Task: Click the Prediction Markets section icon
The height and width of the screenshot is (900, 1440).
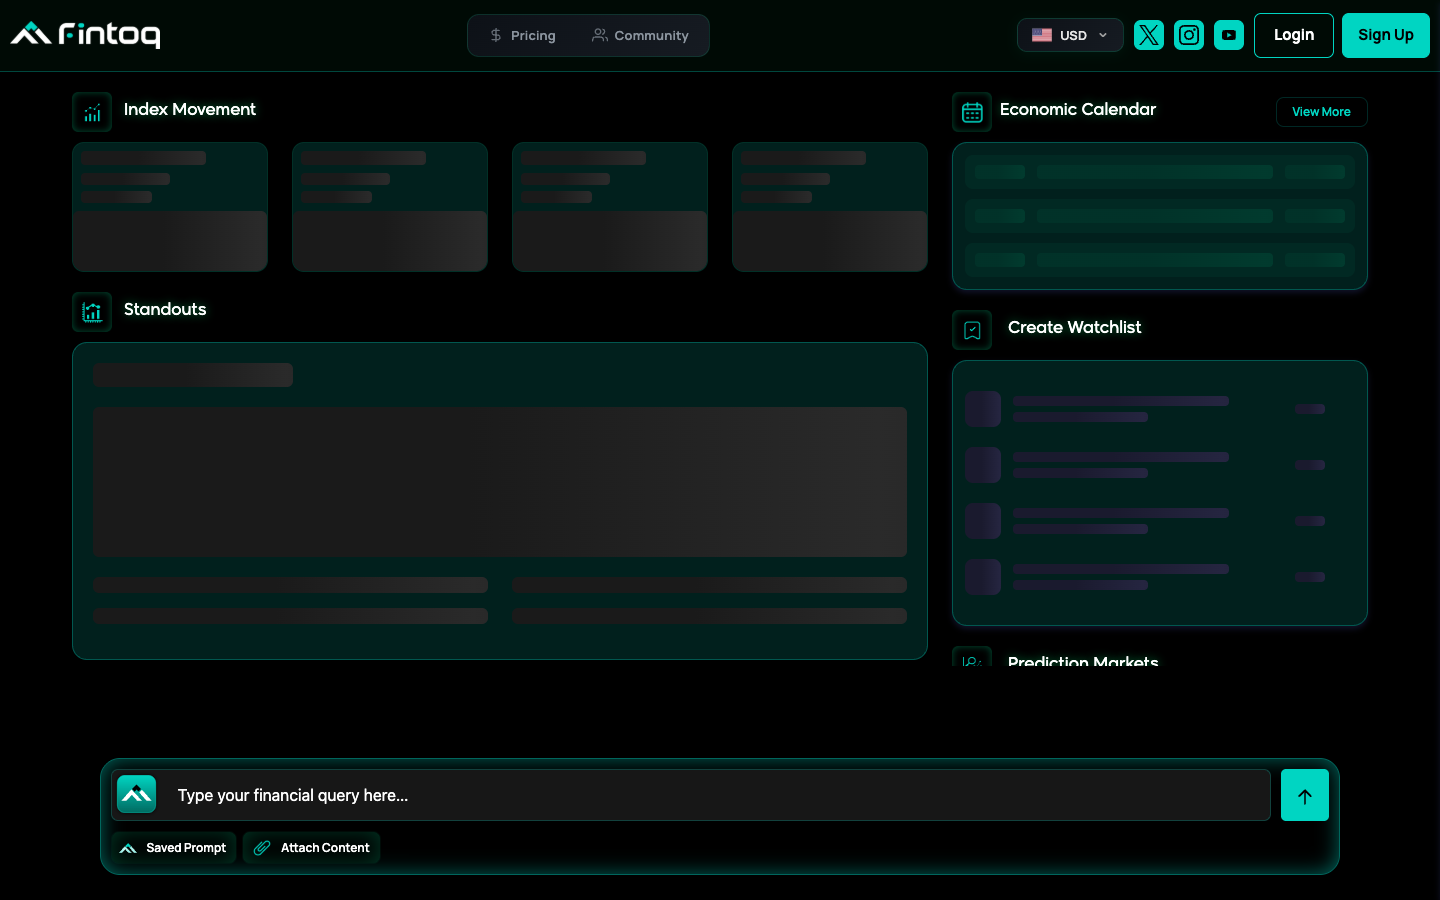Action: click(972, 658)
